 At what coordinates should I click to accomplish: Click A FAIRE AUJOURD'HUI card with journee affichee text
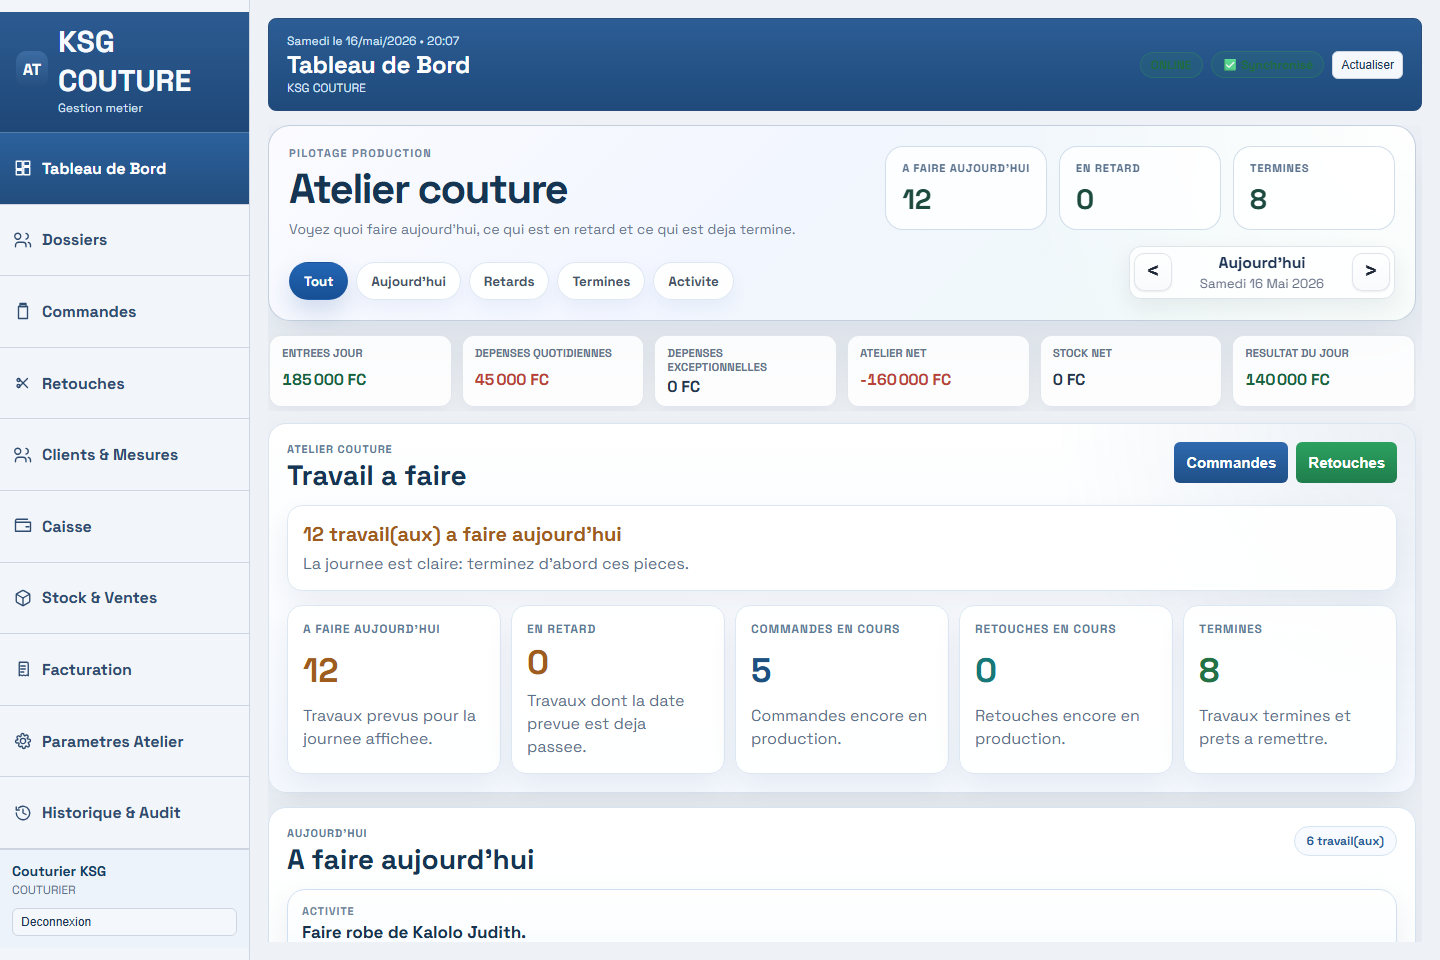tap(394, 689)
